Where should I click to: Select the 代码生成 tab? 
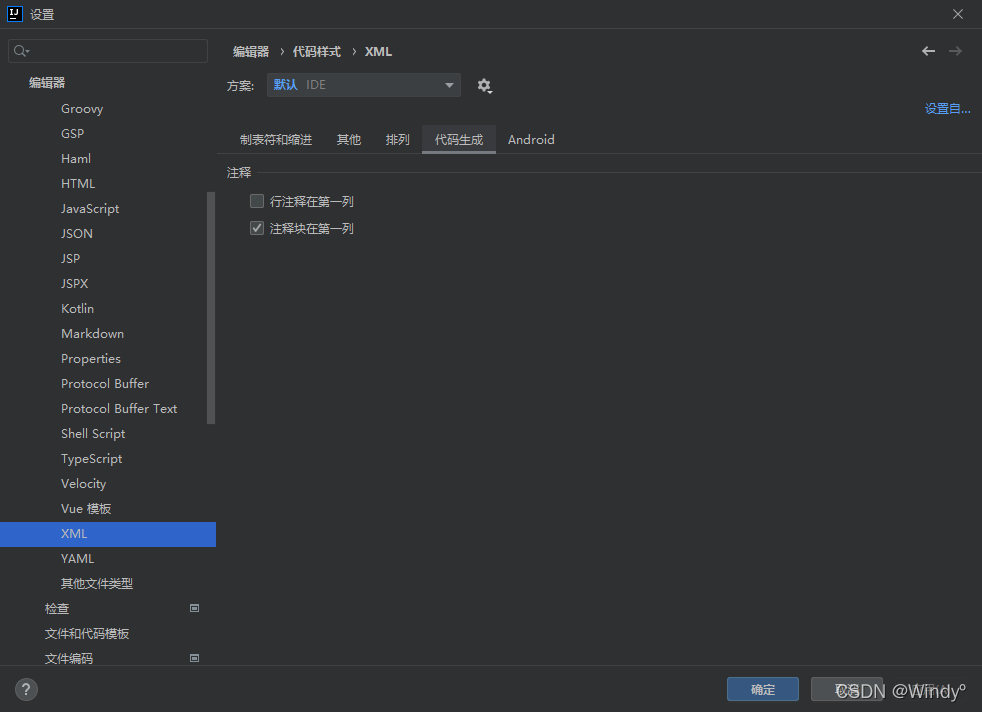[x=458, y=140]
